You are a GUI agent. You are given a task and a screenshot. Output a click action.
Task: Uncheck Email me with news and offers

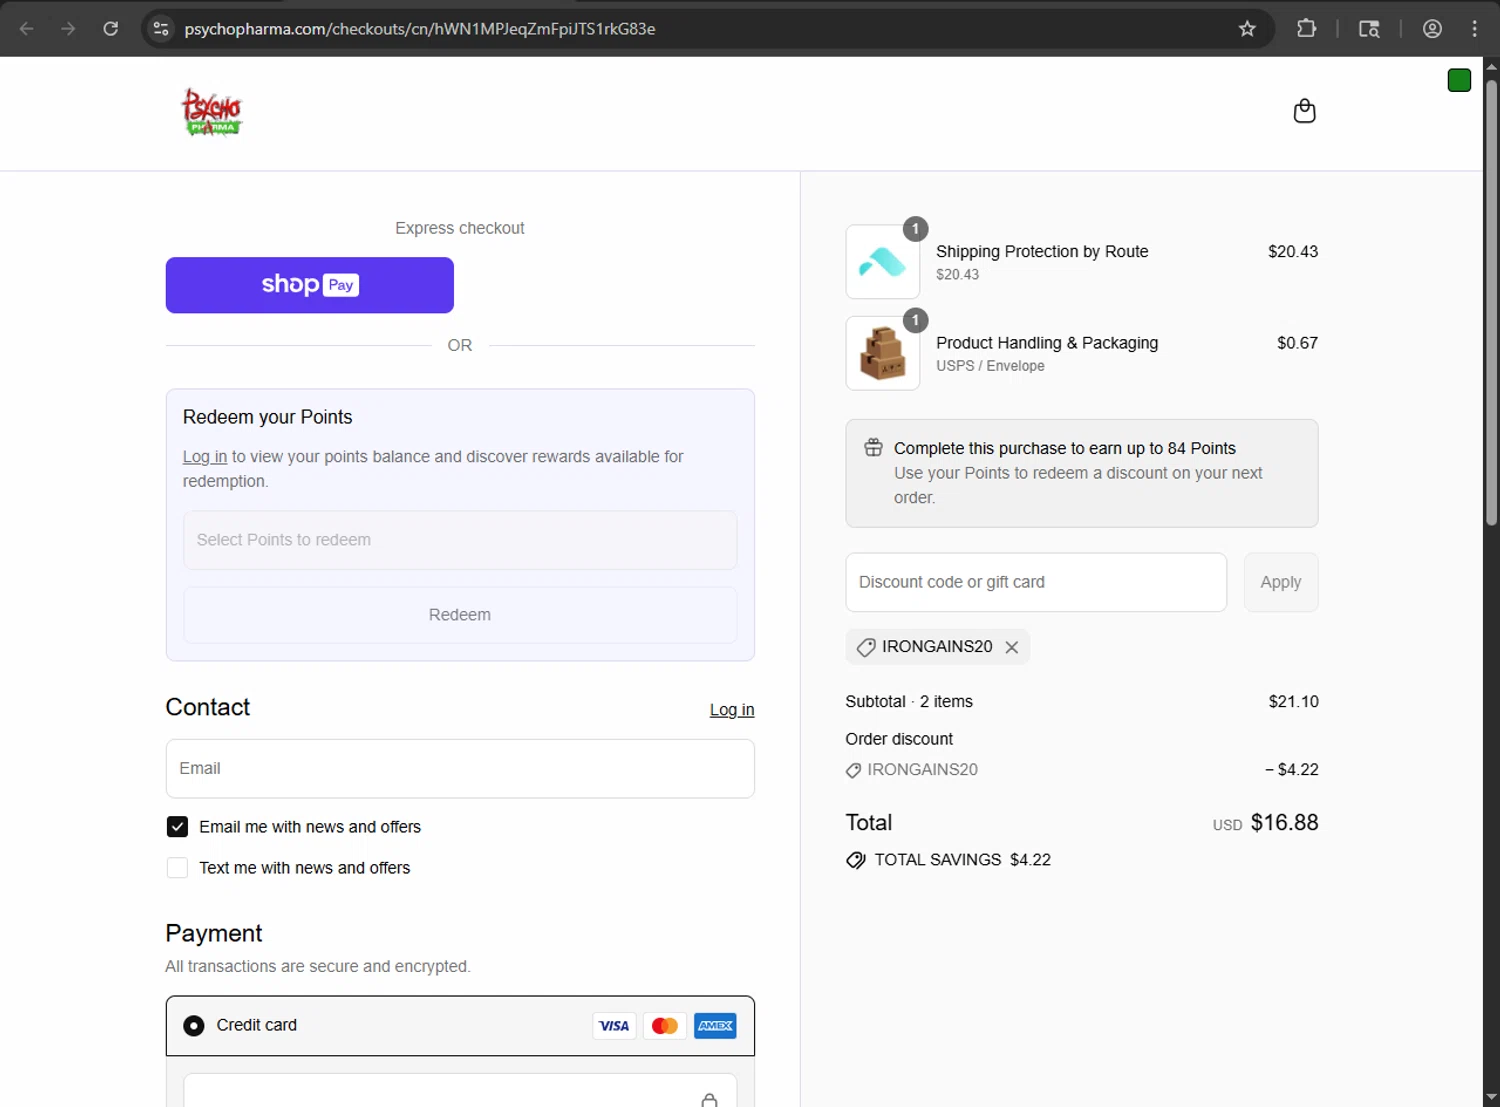[x=177, y=827]
